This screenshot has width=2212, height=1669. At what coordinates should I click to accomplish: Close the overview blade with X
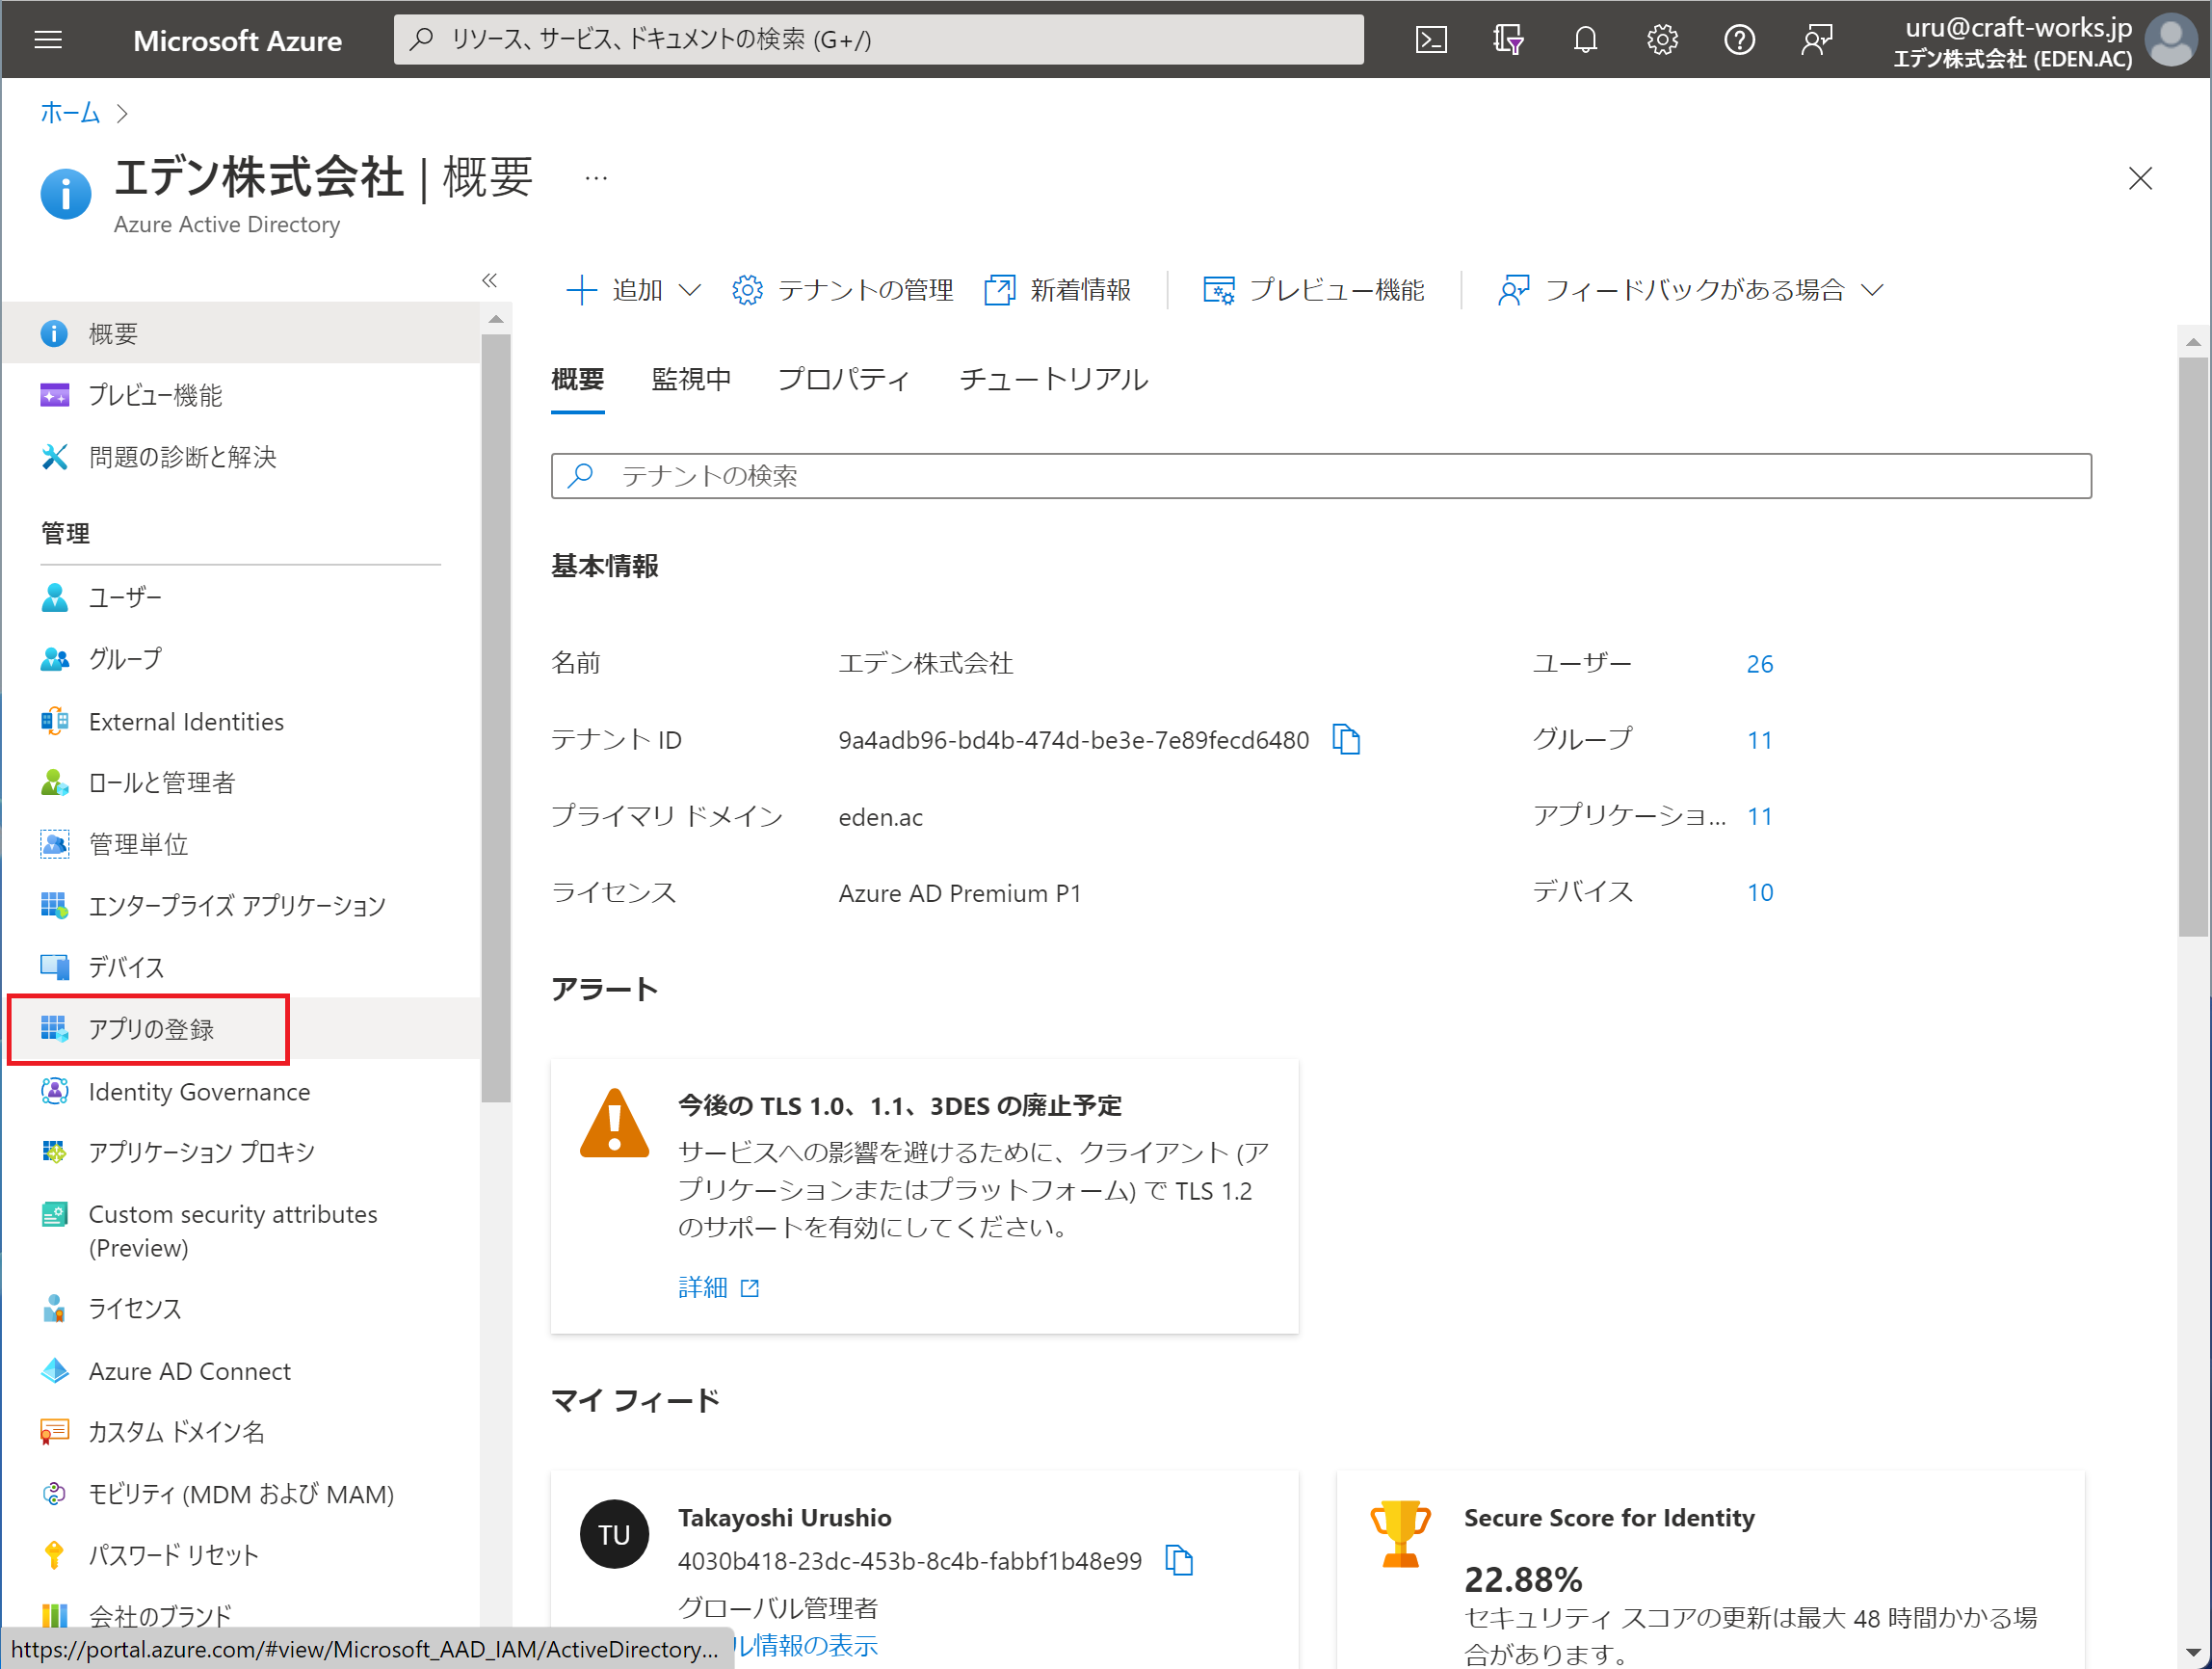point(2140,178)
